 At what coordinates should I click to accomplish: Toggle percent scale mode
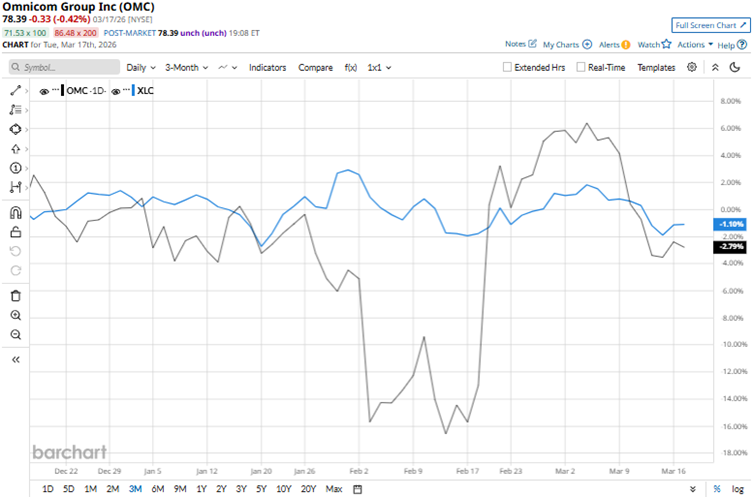717,489
